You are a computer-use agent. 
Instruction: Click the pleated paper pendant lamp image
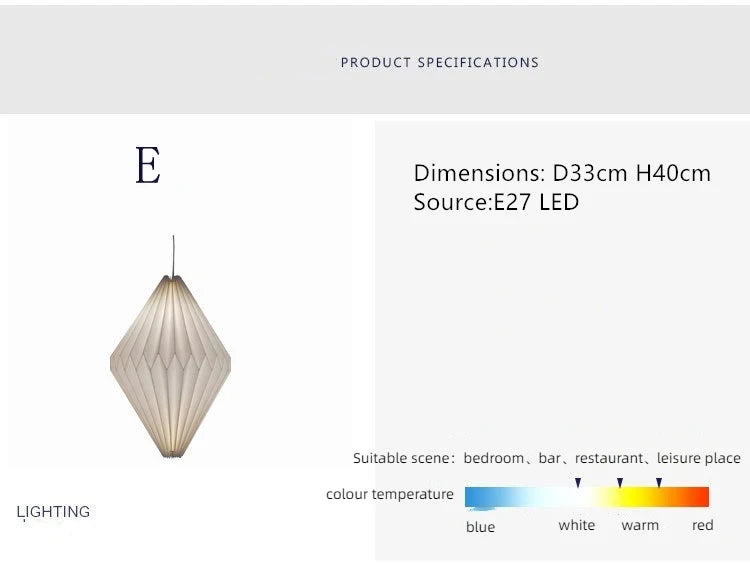169,365
